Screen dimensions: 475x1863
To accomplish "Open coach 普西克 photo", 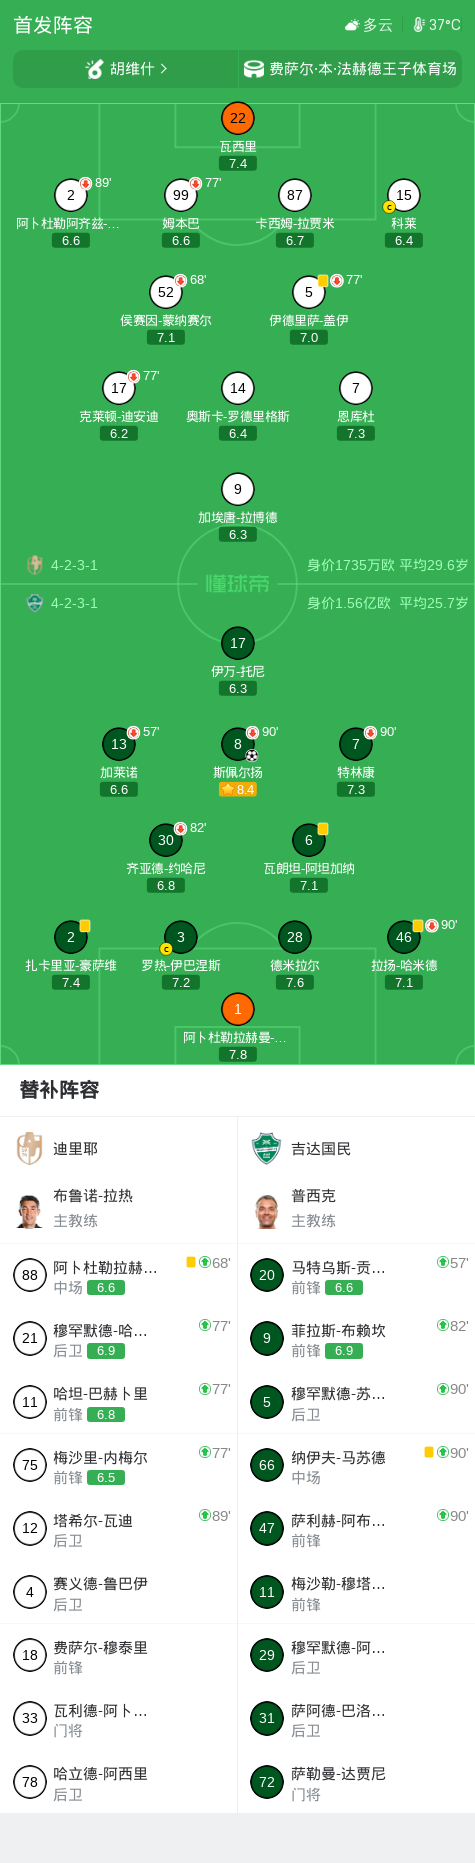I will [266, 1210].
